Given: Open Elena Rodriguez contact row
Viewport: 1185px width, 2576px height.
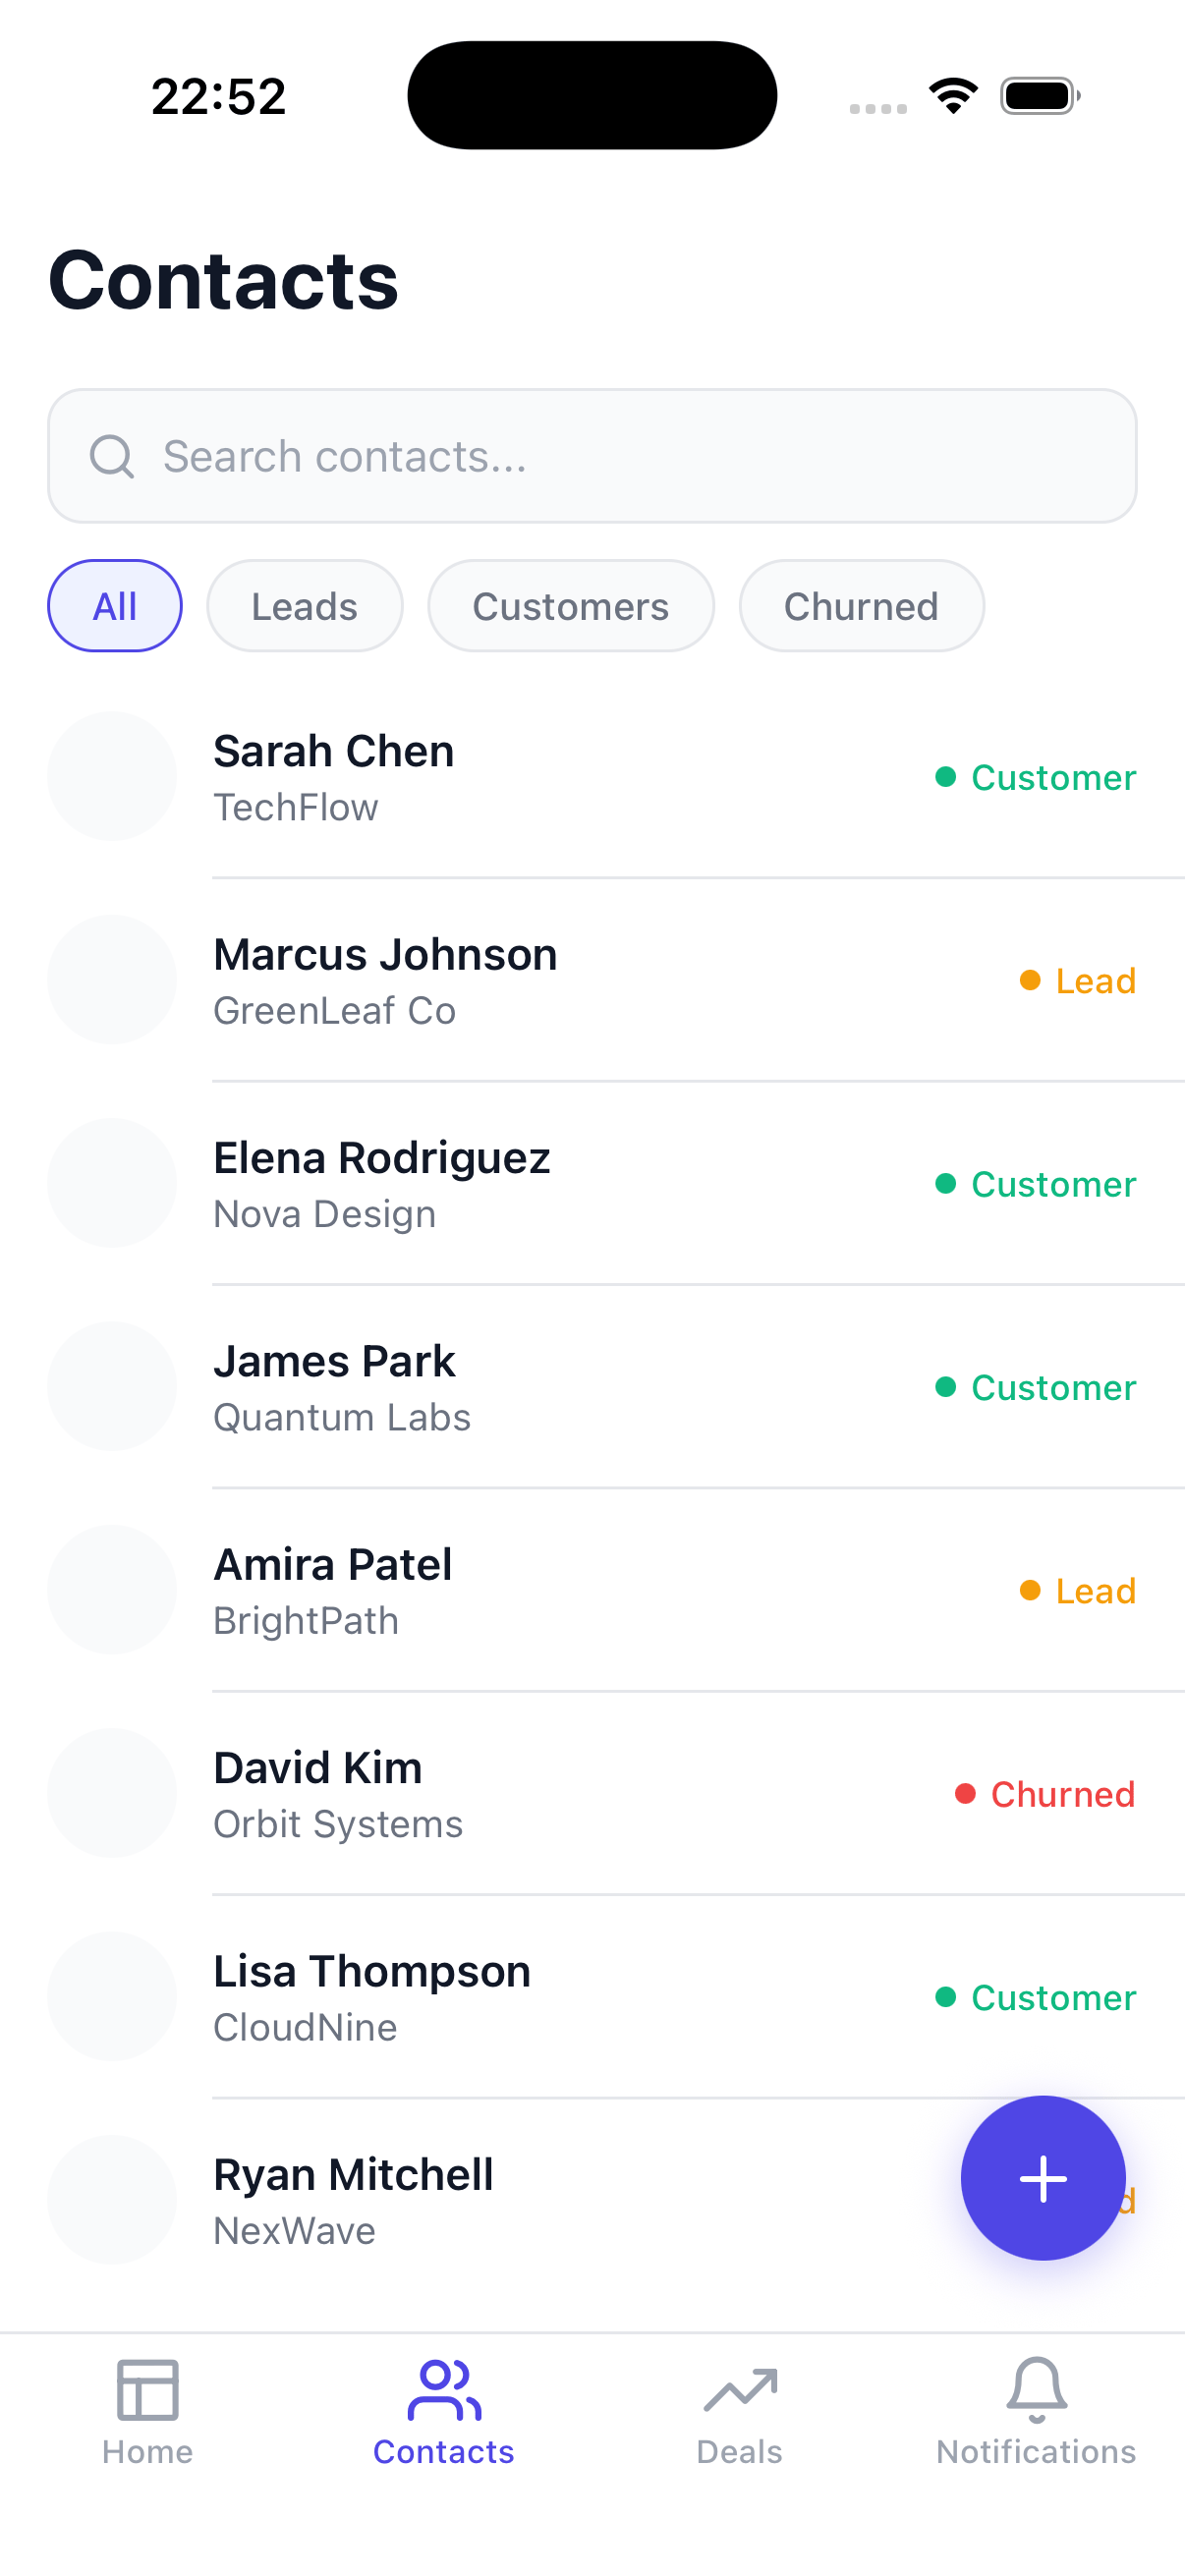Looking at the screenshot, I should click(x=592, y=1183).
